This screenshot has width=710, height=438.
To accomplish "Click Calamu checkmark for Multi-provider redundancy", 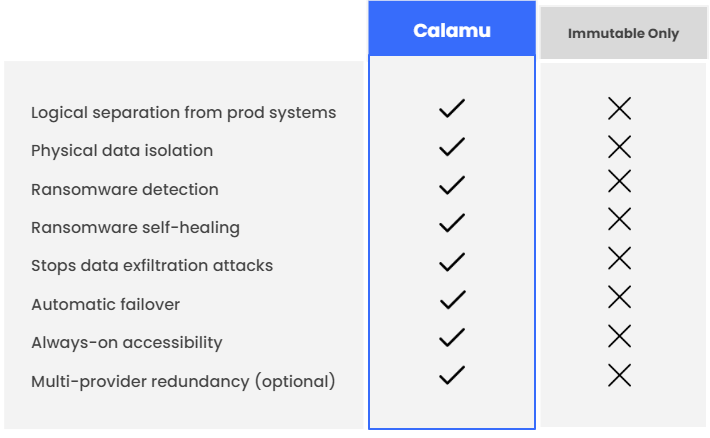I will (x=452, y=375).
